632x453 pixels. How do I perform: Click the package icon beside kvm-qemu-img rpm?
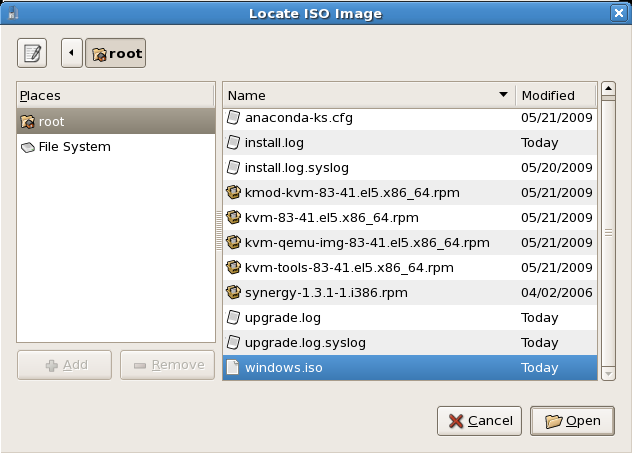[233, 242]
